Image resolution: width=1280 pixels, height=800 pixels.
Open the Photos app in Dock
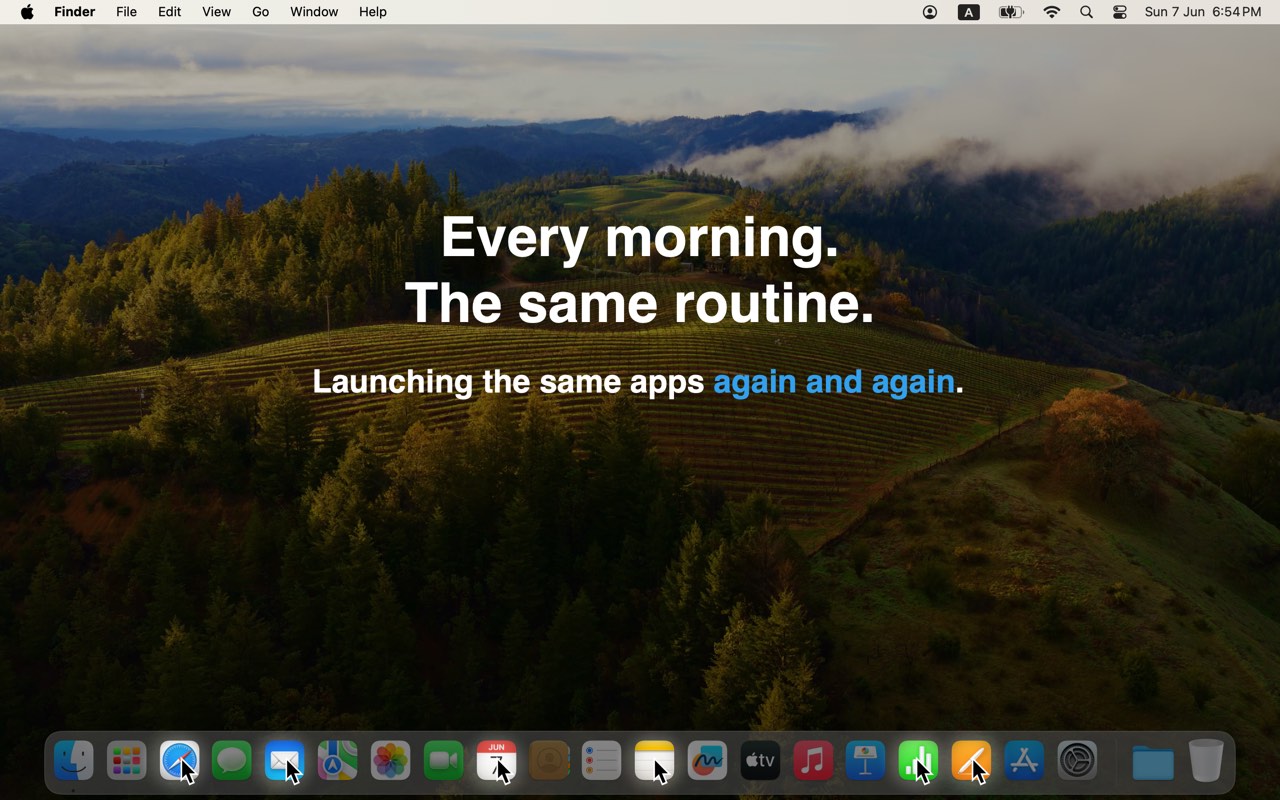(391, 762)
